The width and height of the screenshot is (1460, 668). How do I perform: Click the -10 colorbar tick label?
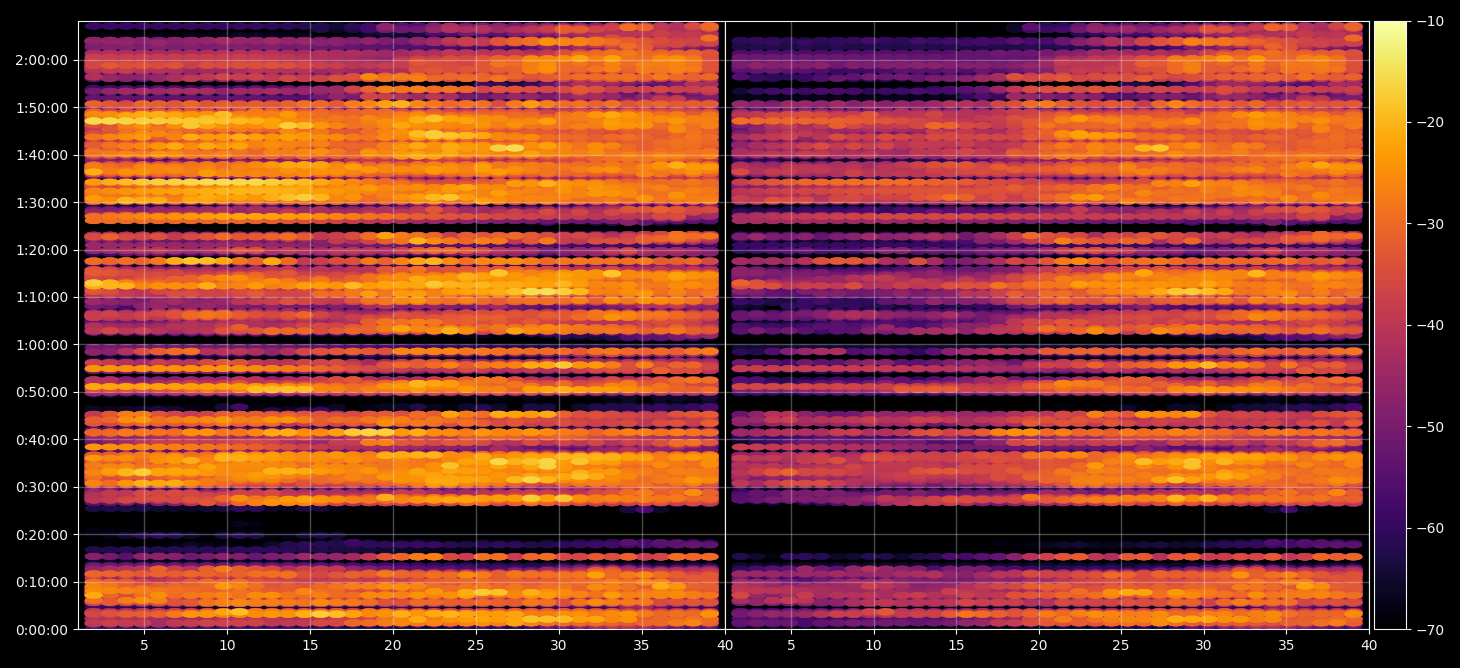coord(1429,21)
